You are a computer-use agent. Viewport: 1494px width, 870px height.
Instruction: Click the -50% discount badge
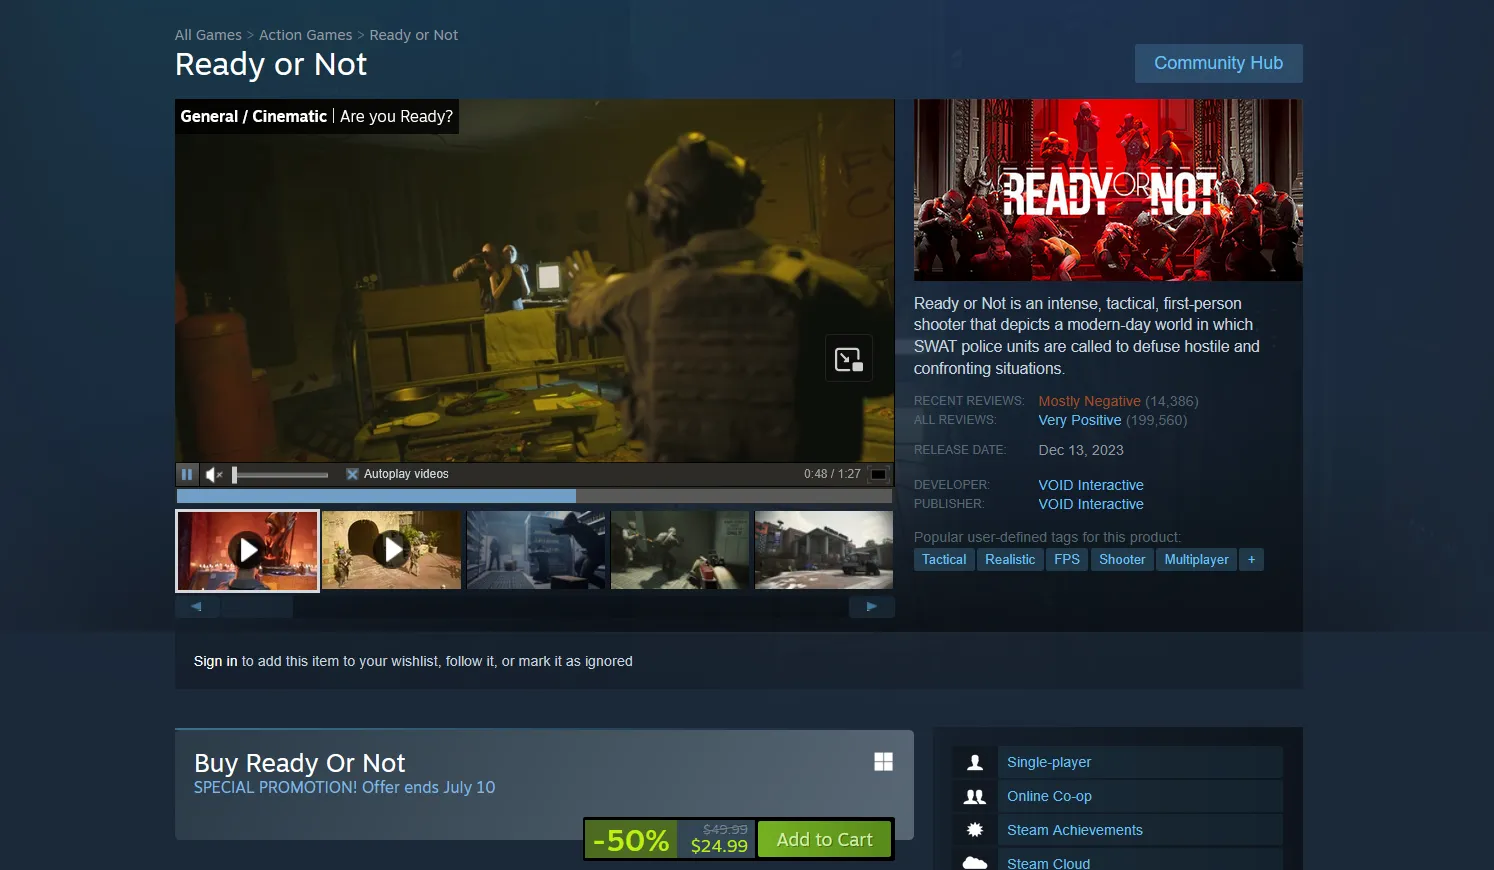[x=631, y=840]
